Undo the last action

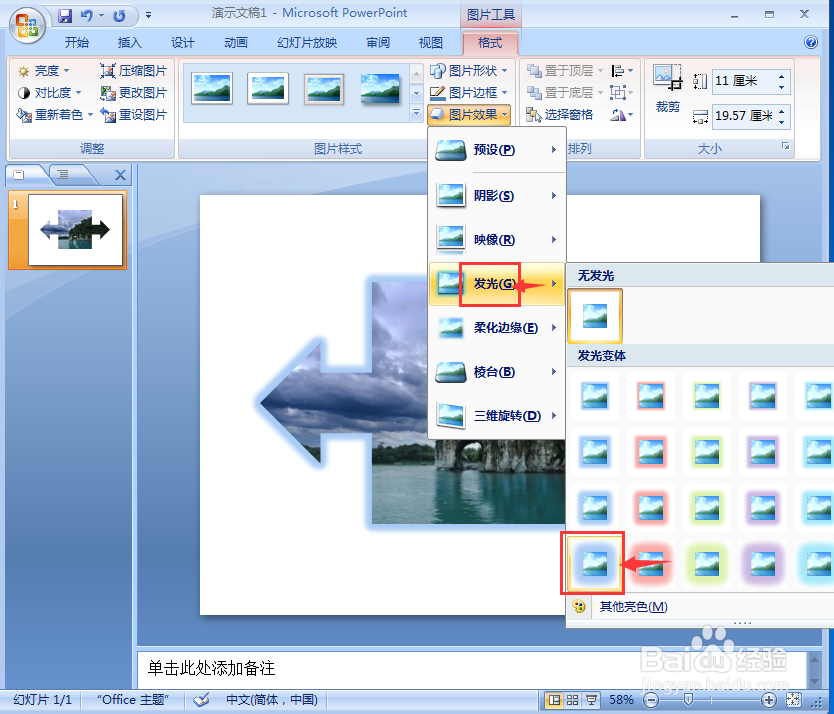pos(87,15)
